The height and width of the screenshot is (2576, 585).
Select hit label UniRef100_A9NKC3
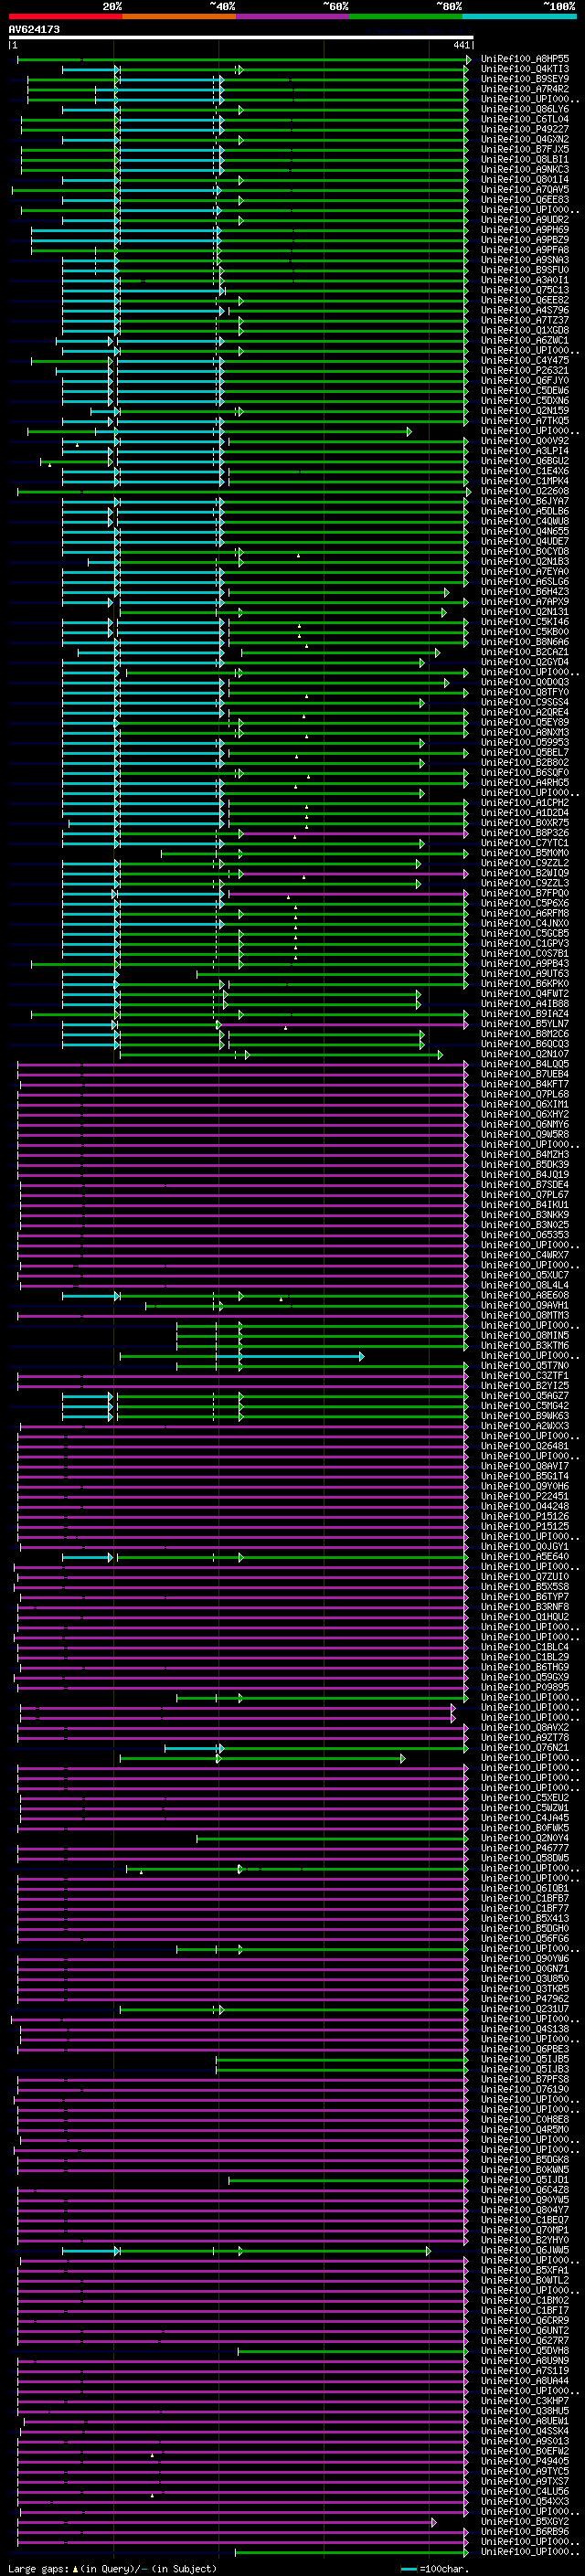coord(525,169)
